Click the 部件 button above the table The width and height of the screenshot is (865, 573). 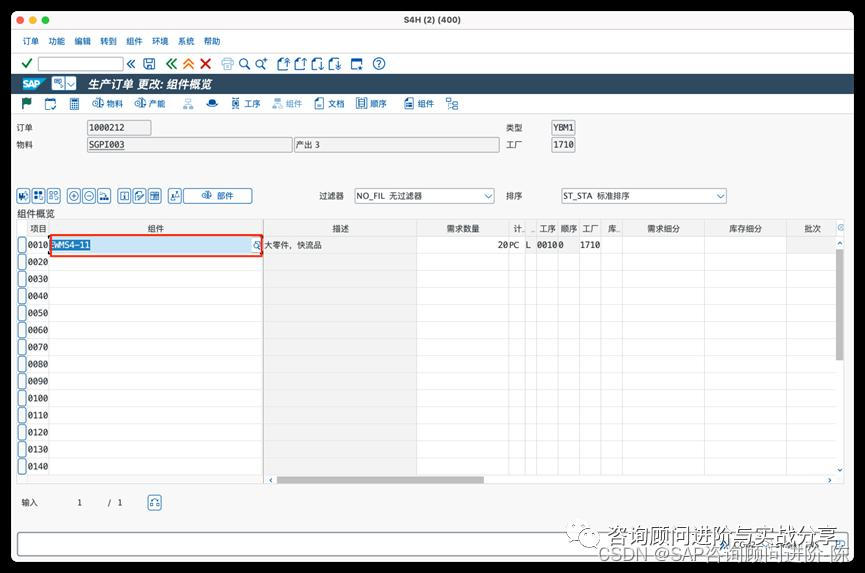tap(217, 196)
